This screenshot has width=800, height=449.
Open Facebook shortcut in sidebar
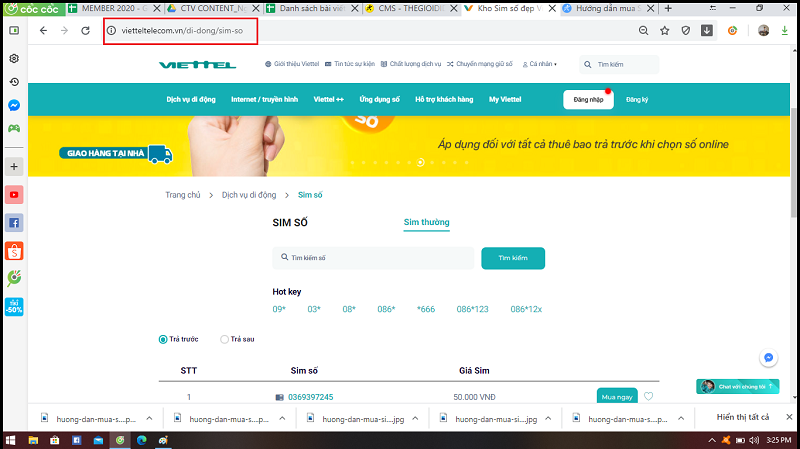pos(14,222)
